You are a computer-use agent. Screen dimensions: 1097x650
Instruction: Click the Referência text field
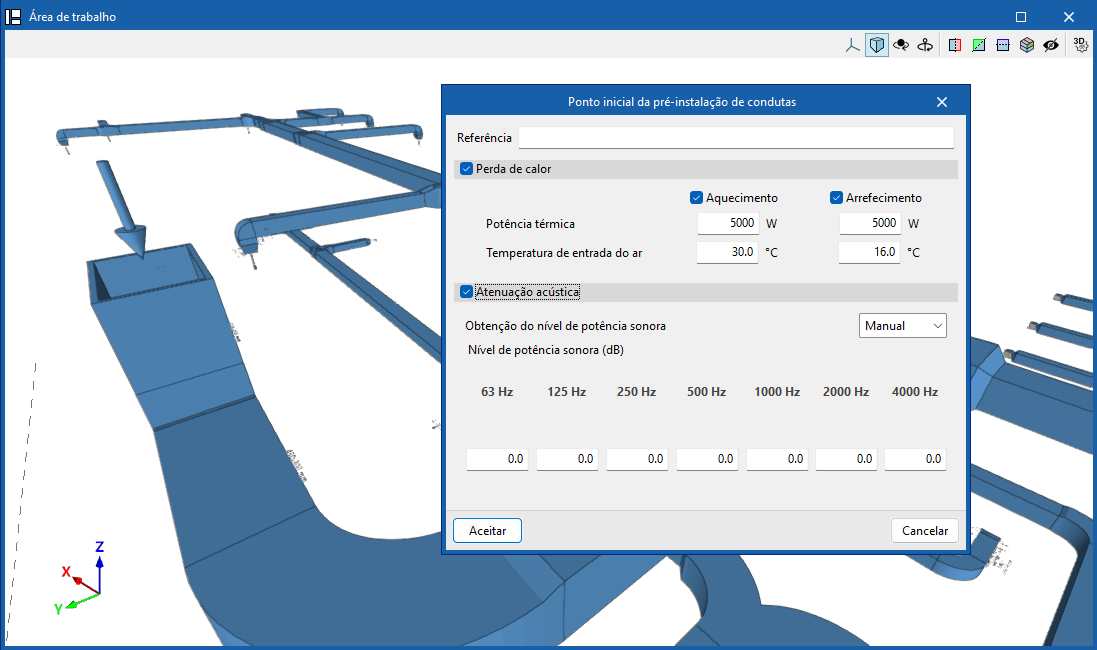coord(736,138)
